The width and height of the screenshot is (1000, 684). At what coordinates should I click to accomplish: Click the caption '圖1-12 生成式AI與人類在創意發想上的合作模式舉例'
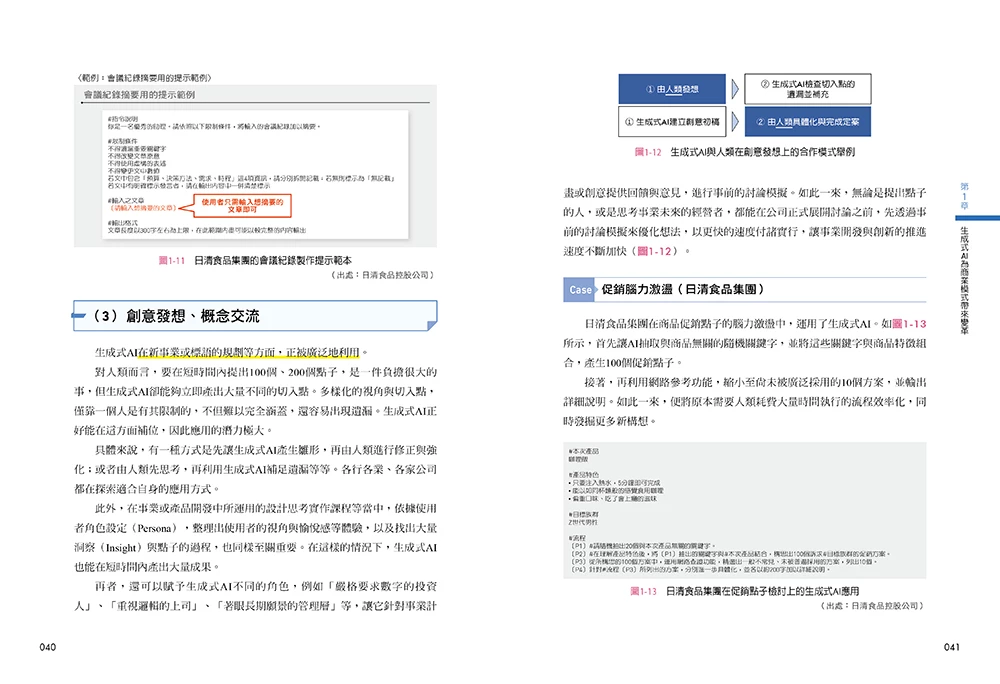744,152
